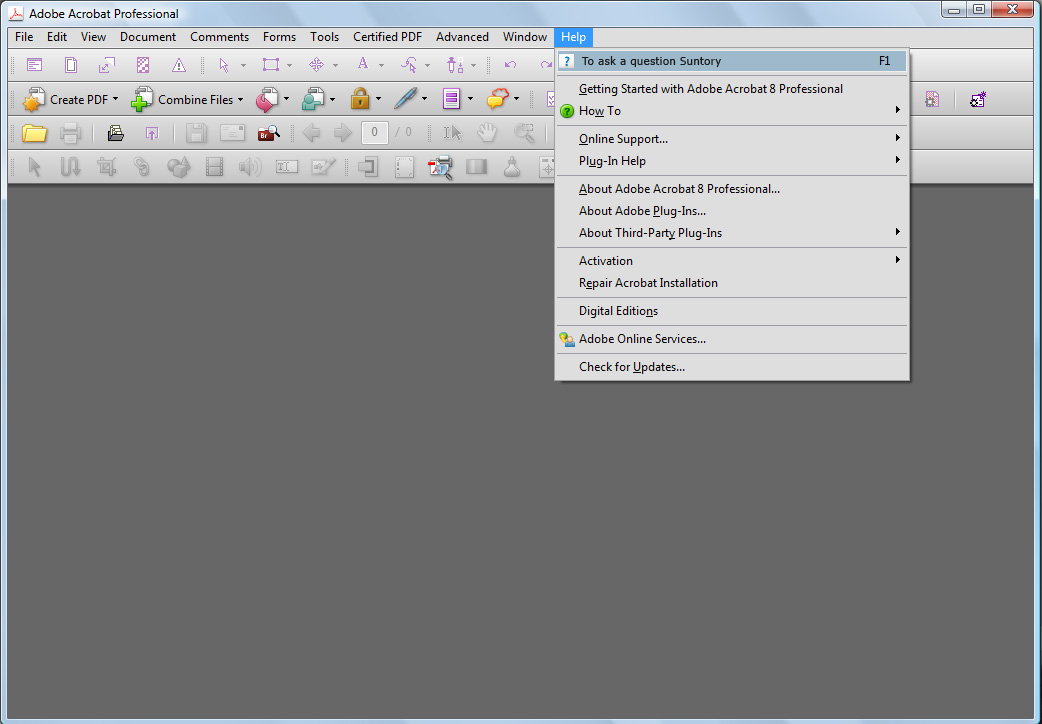Select the text Select tool icon
The image size is (1042, 724).
click(453, 133)
